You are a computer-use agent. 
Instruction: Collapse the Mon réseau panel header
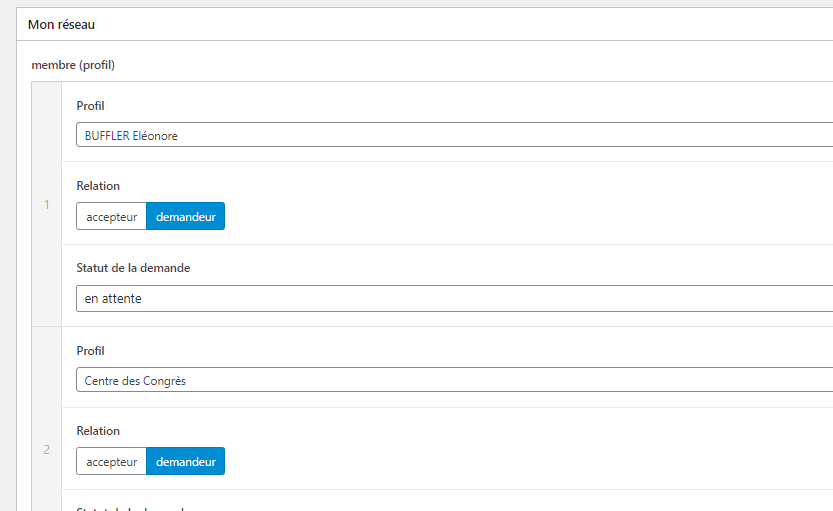click(425, 24)
